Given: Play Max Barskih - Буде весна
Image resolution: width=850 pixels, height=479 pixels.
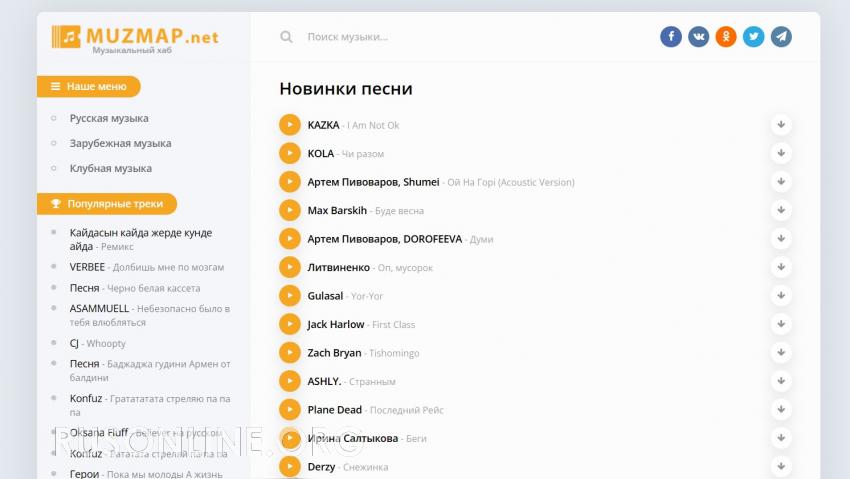Looking at the screenshot, I should (290, 210).
